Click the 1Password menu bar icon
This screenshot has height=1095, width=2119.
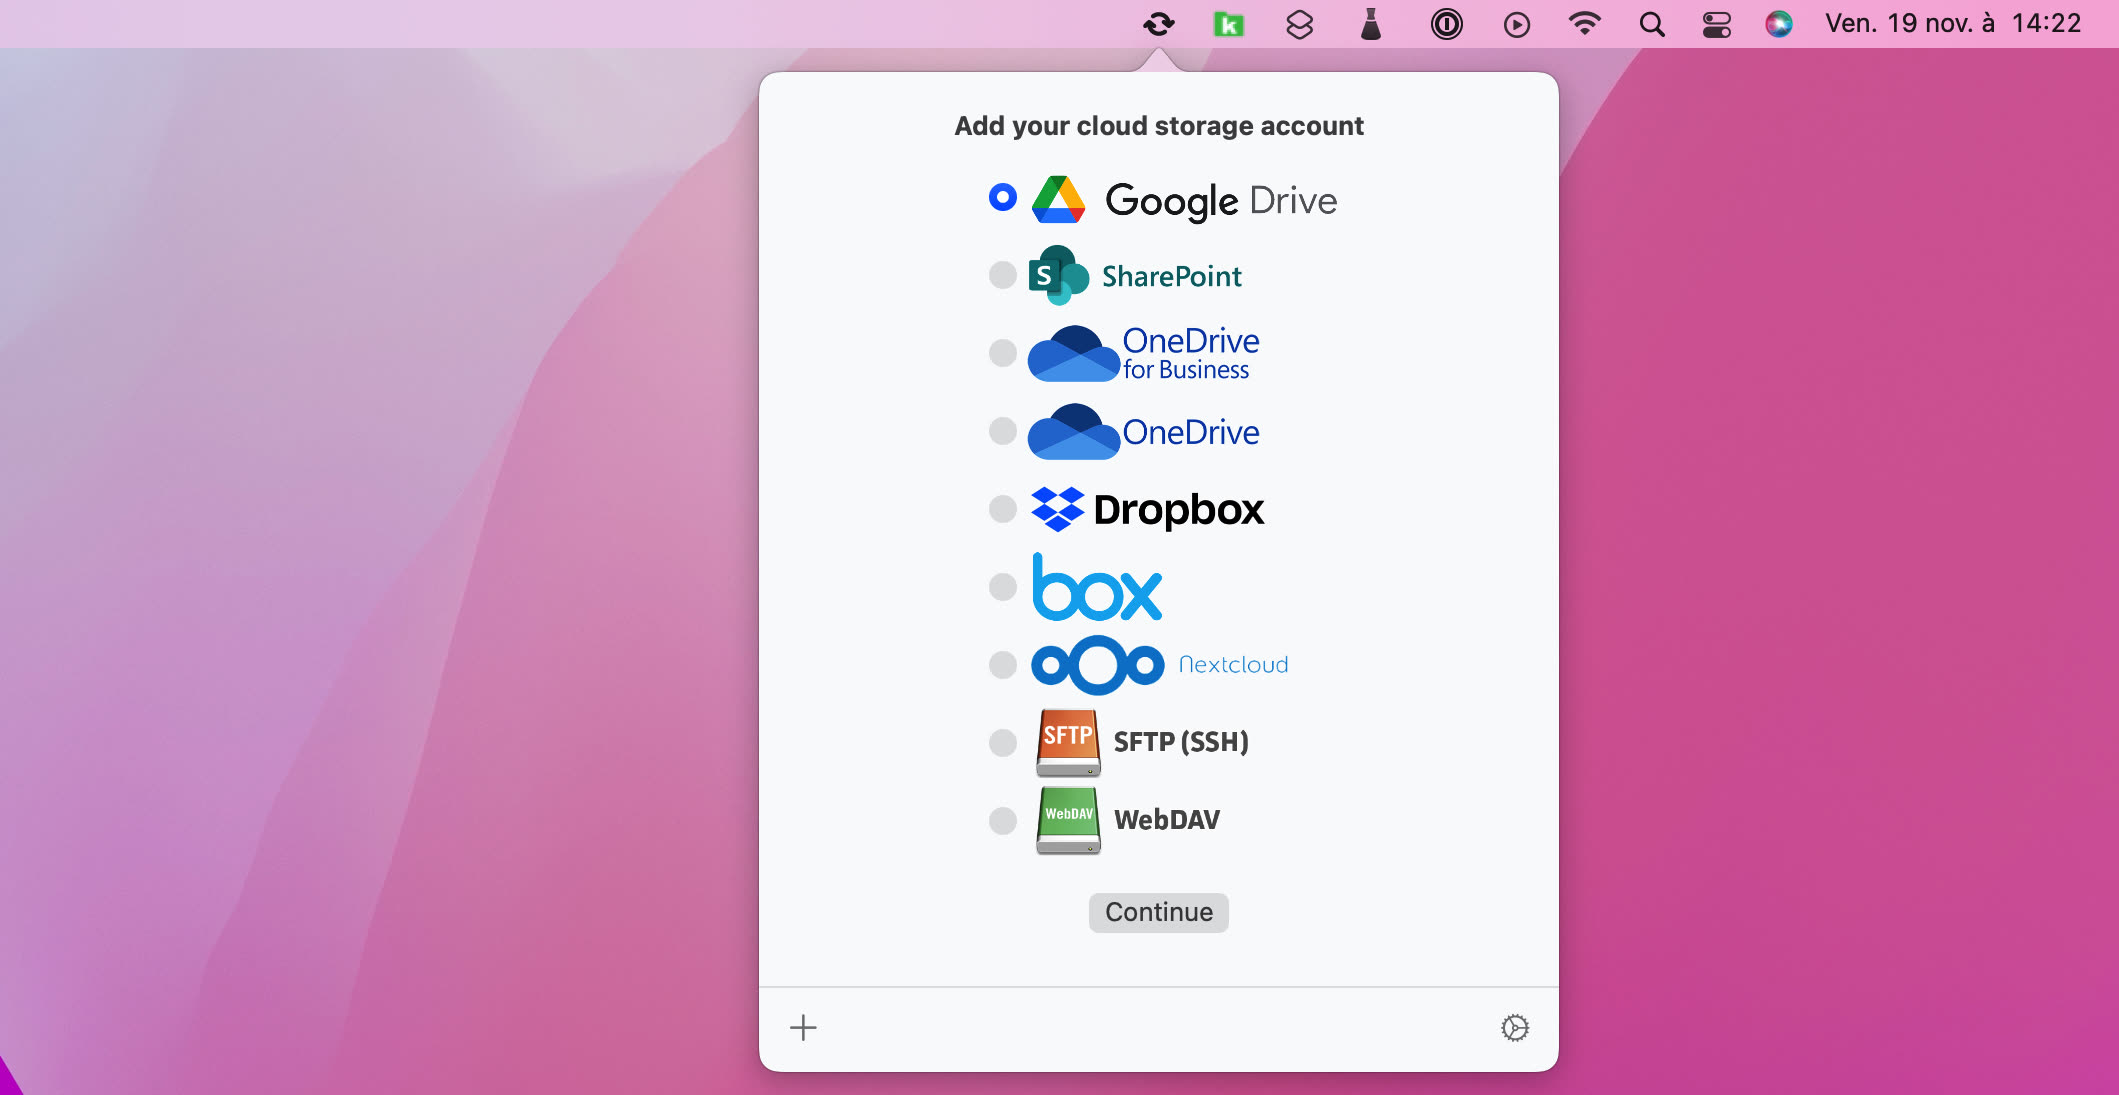pyautogui.click(x=1446, y=24)
